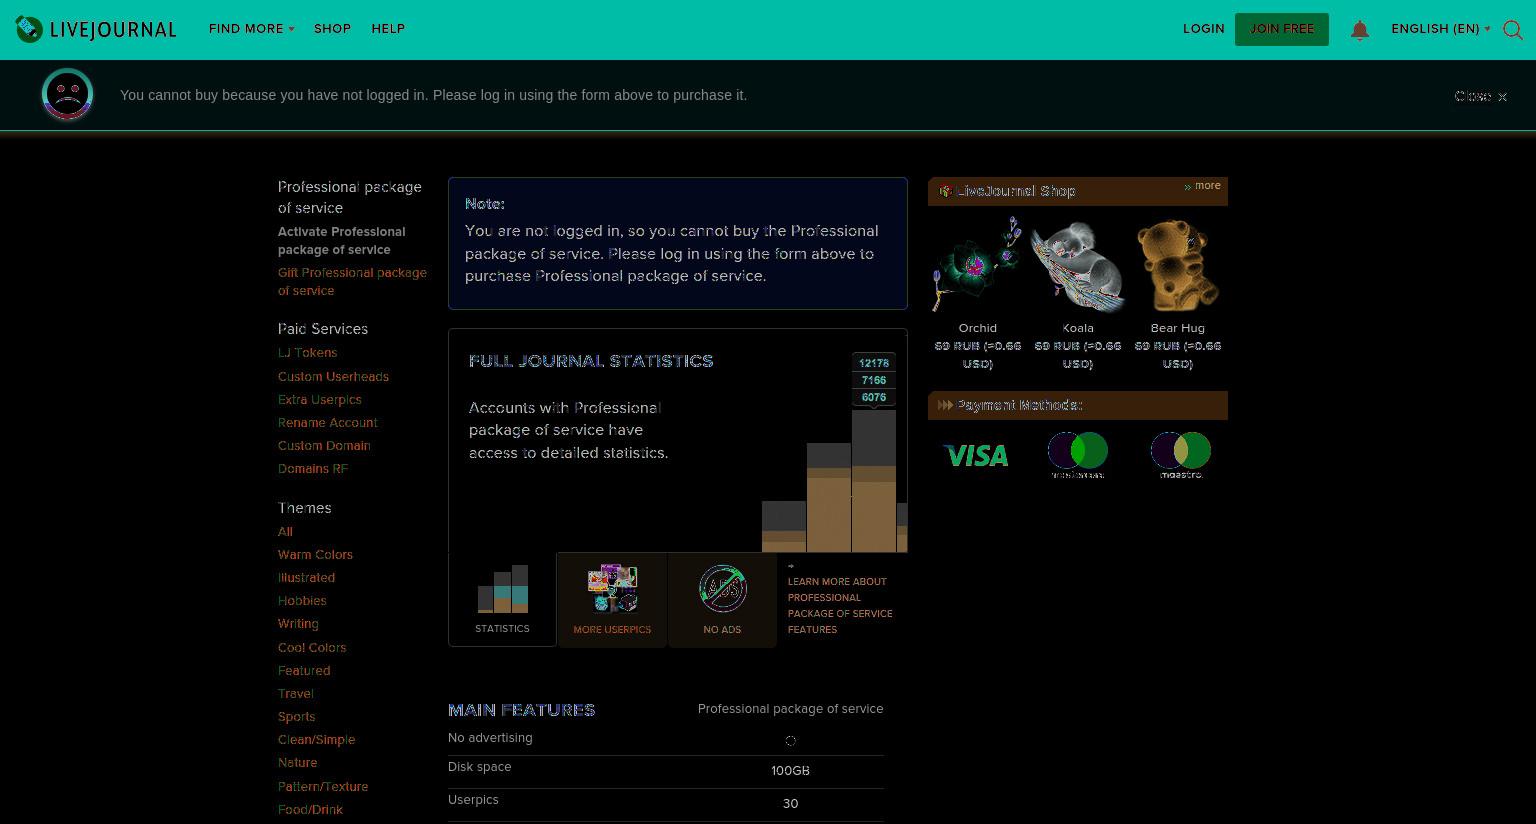Screen dimensions: 1536x824
Task: Select the Sports theme category
Action: tap(296, 717)
